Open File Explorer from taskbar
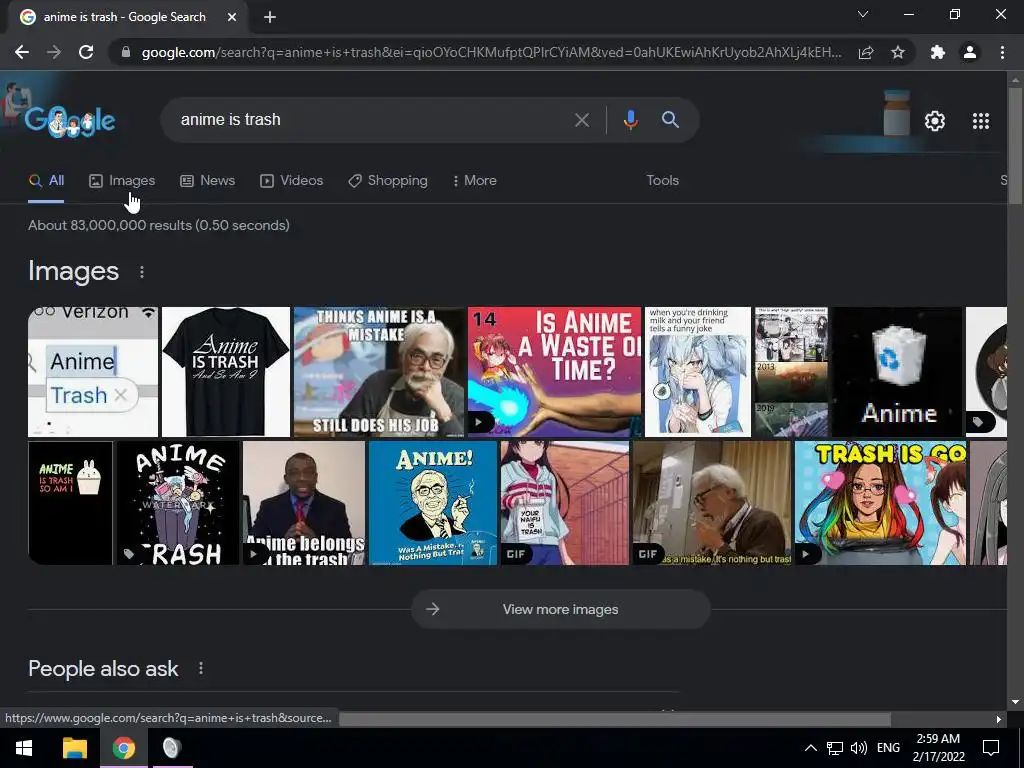1024x768 pixels. point(74,748)
